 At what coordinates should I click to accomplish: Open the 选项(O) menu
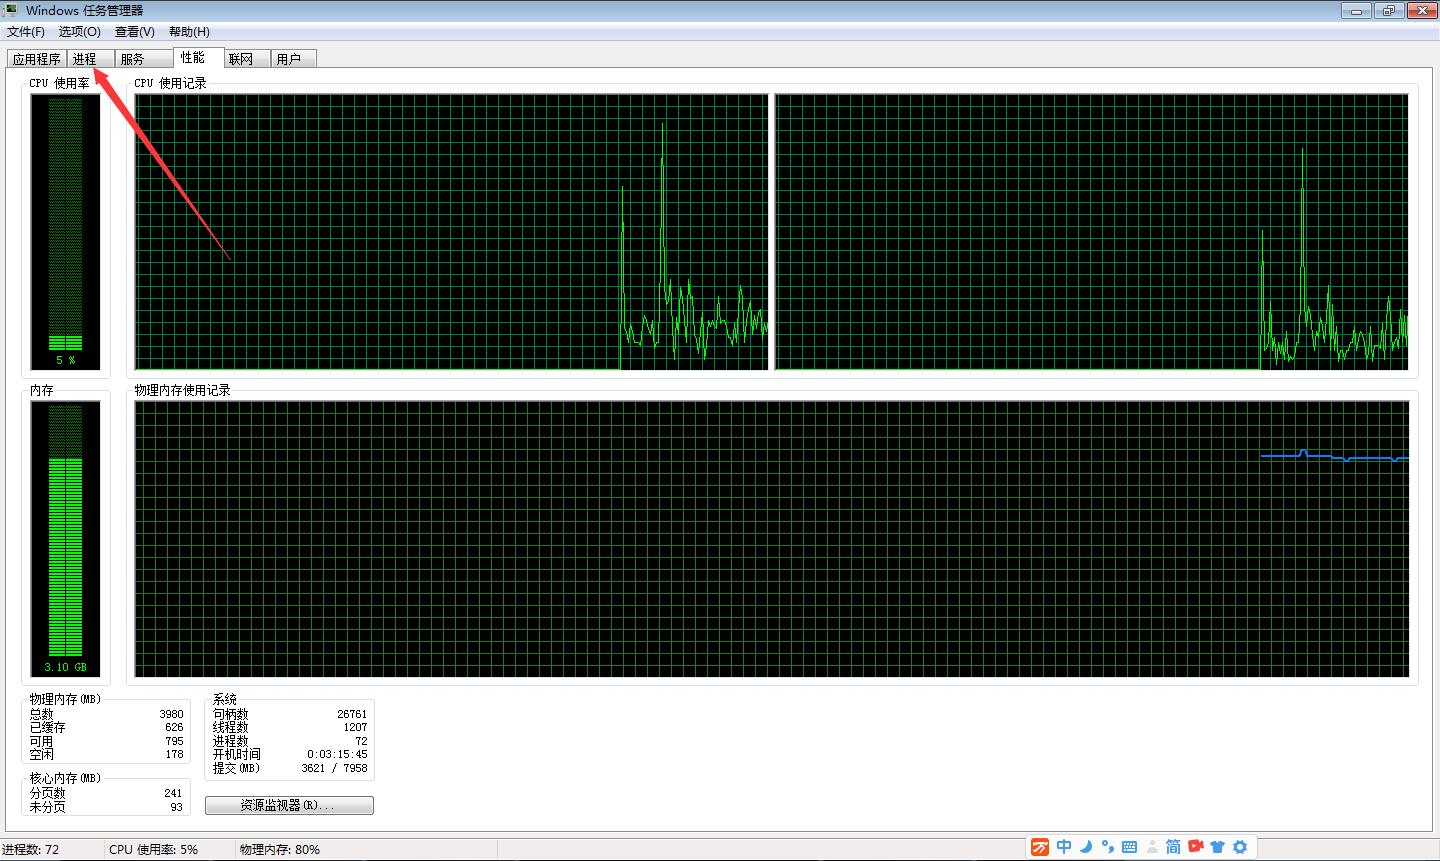click(80, 32)
